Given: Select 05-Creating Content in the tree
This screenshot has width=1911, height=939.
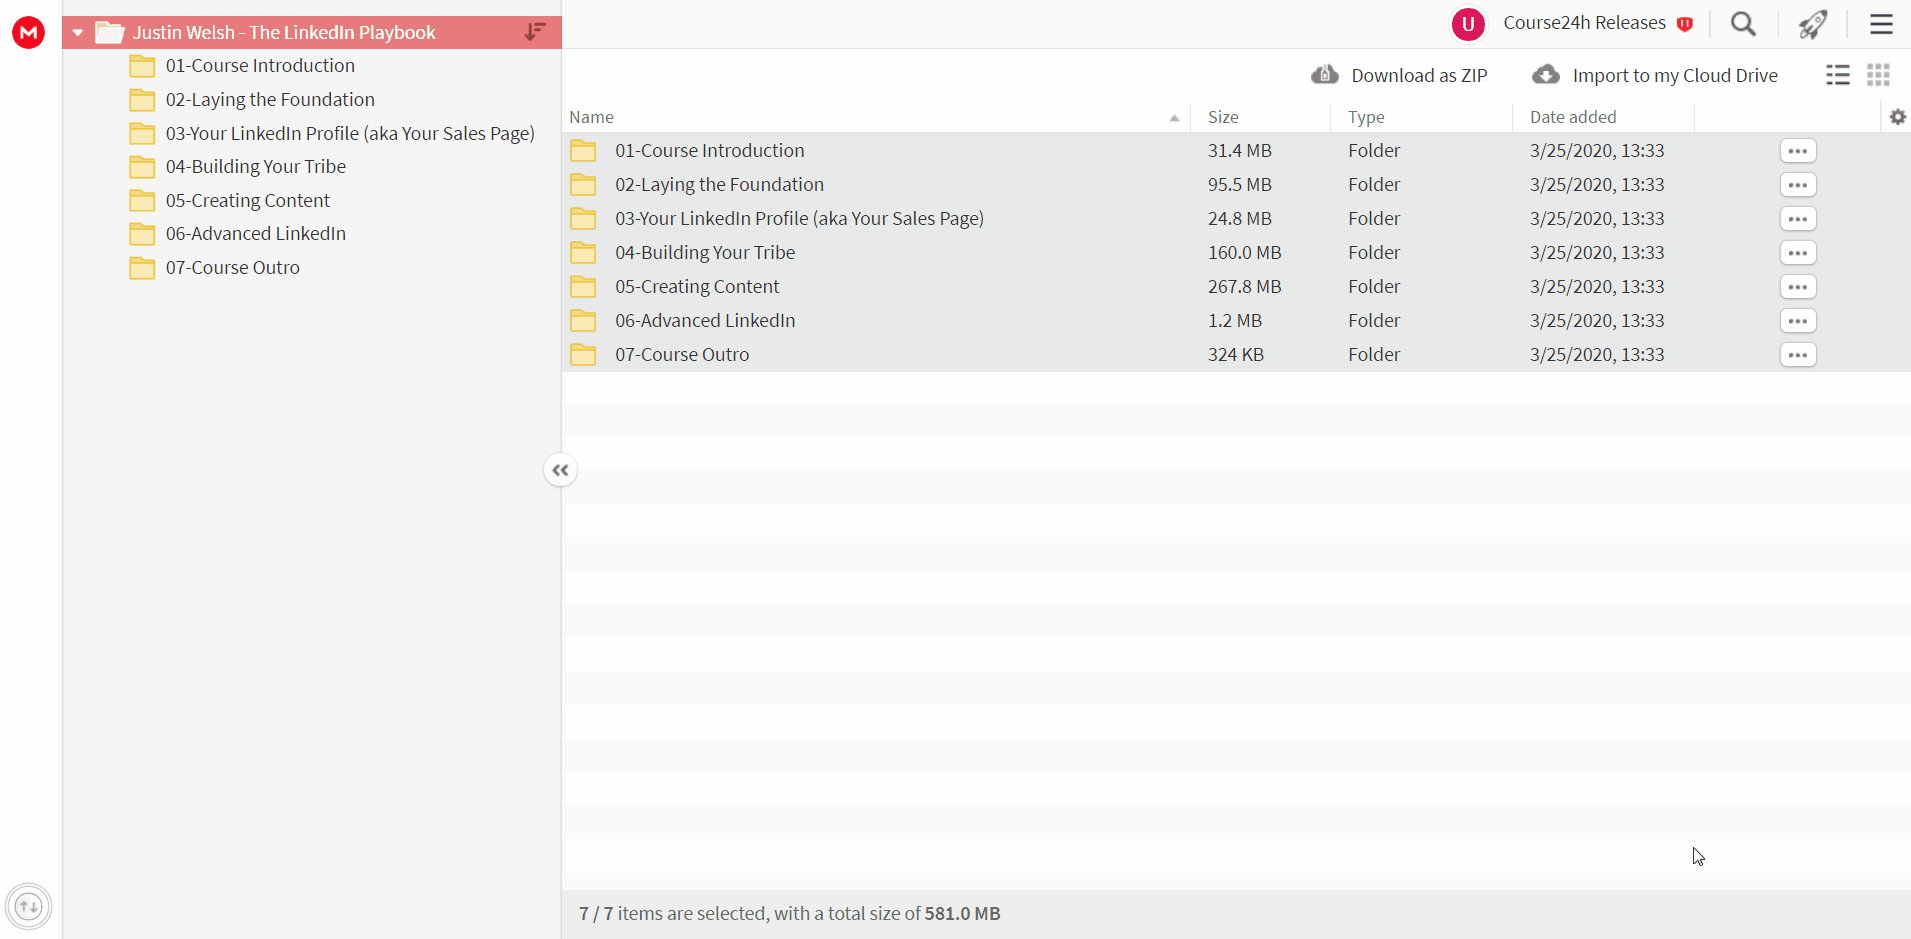Looking at the screenshot, I should click(248, 201).
